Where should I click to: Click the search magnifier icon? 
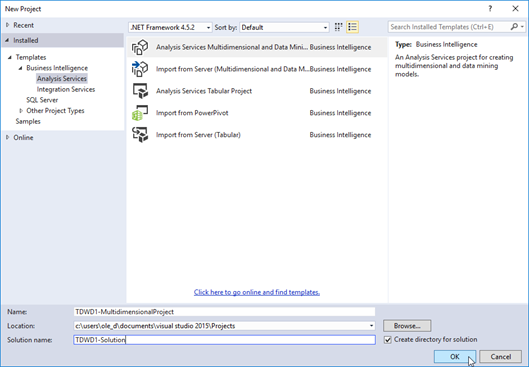coord(514,27)
